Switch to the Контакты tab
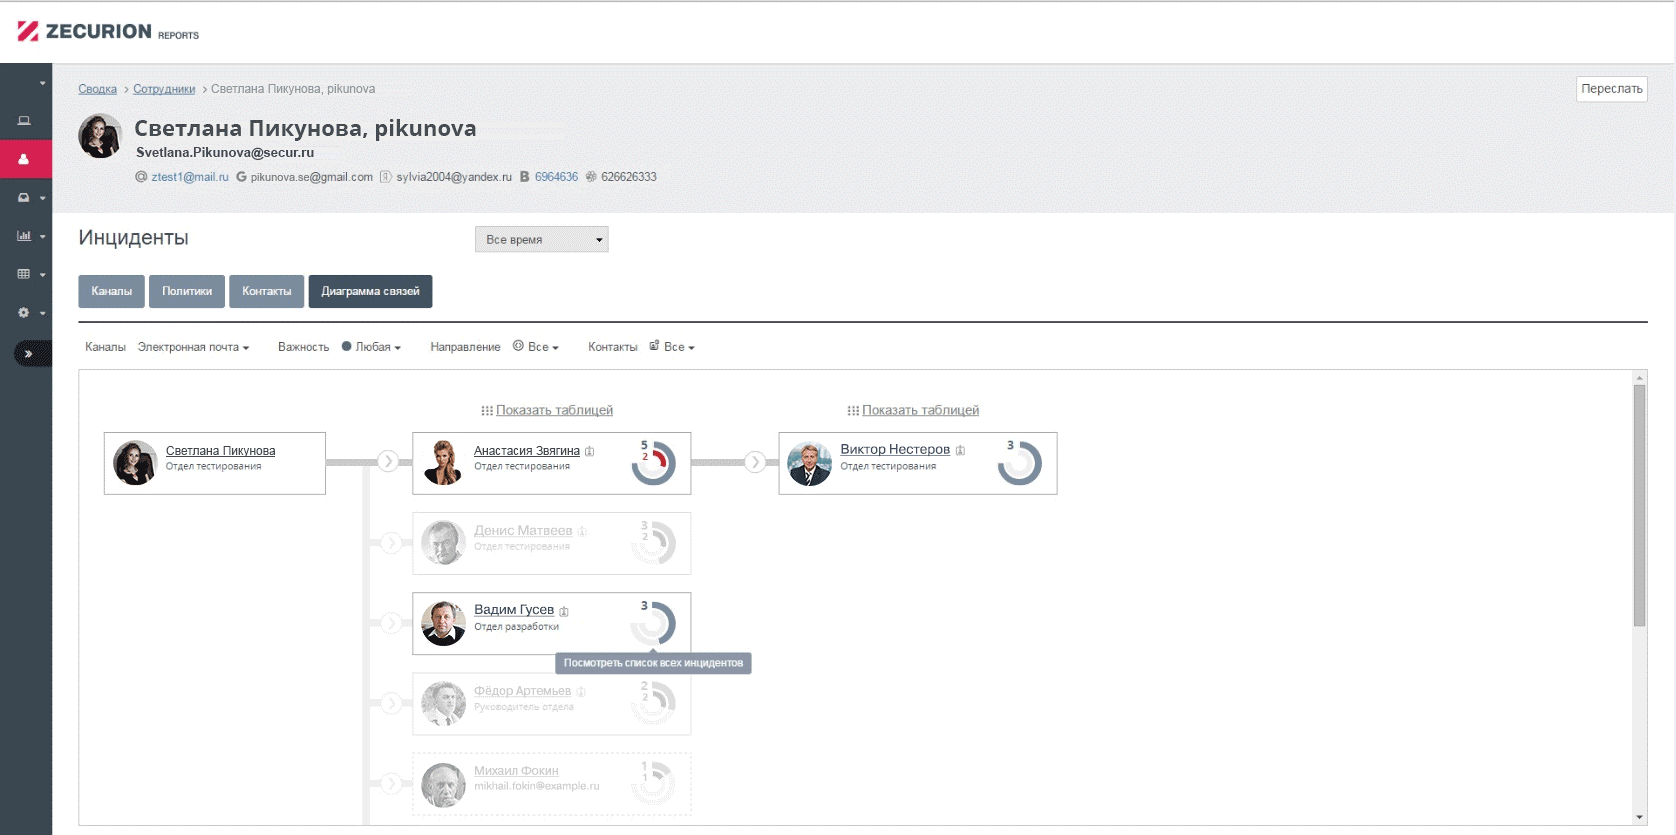The height and width of the screenshot is (835, 1676). coord(266,291)
